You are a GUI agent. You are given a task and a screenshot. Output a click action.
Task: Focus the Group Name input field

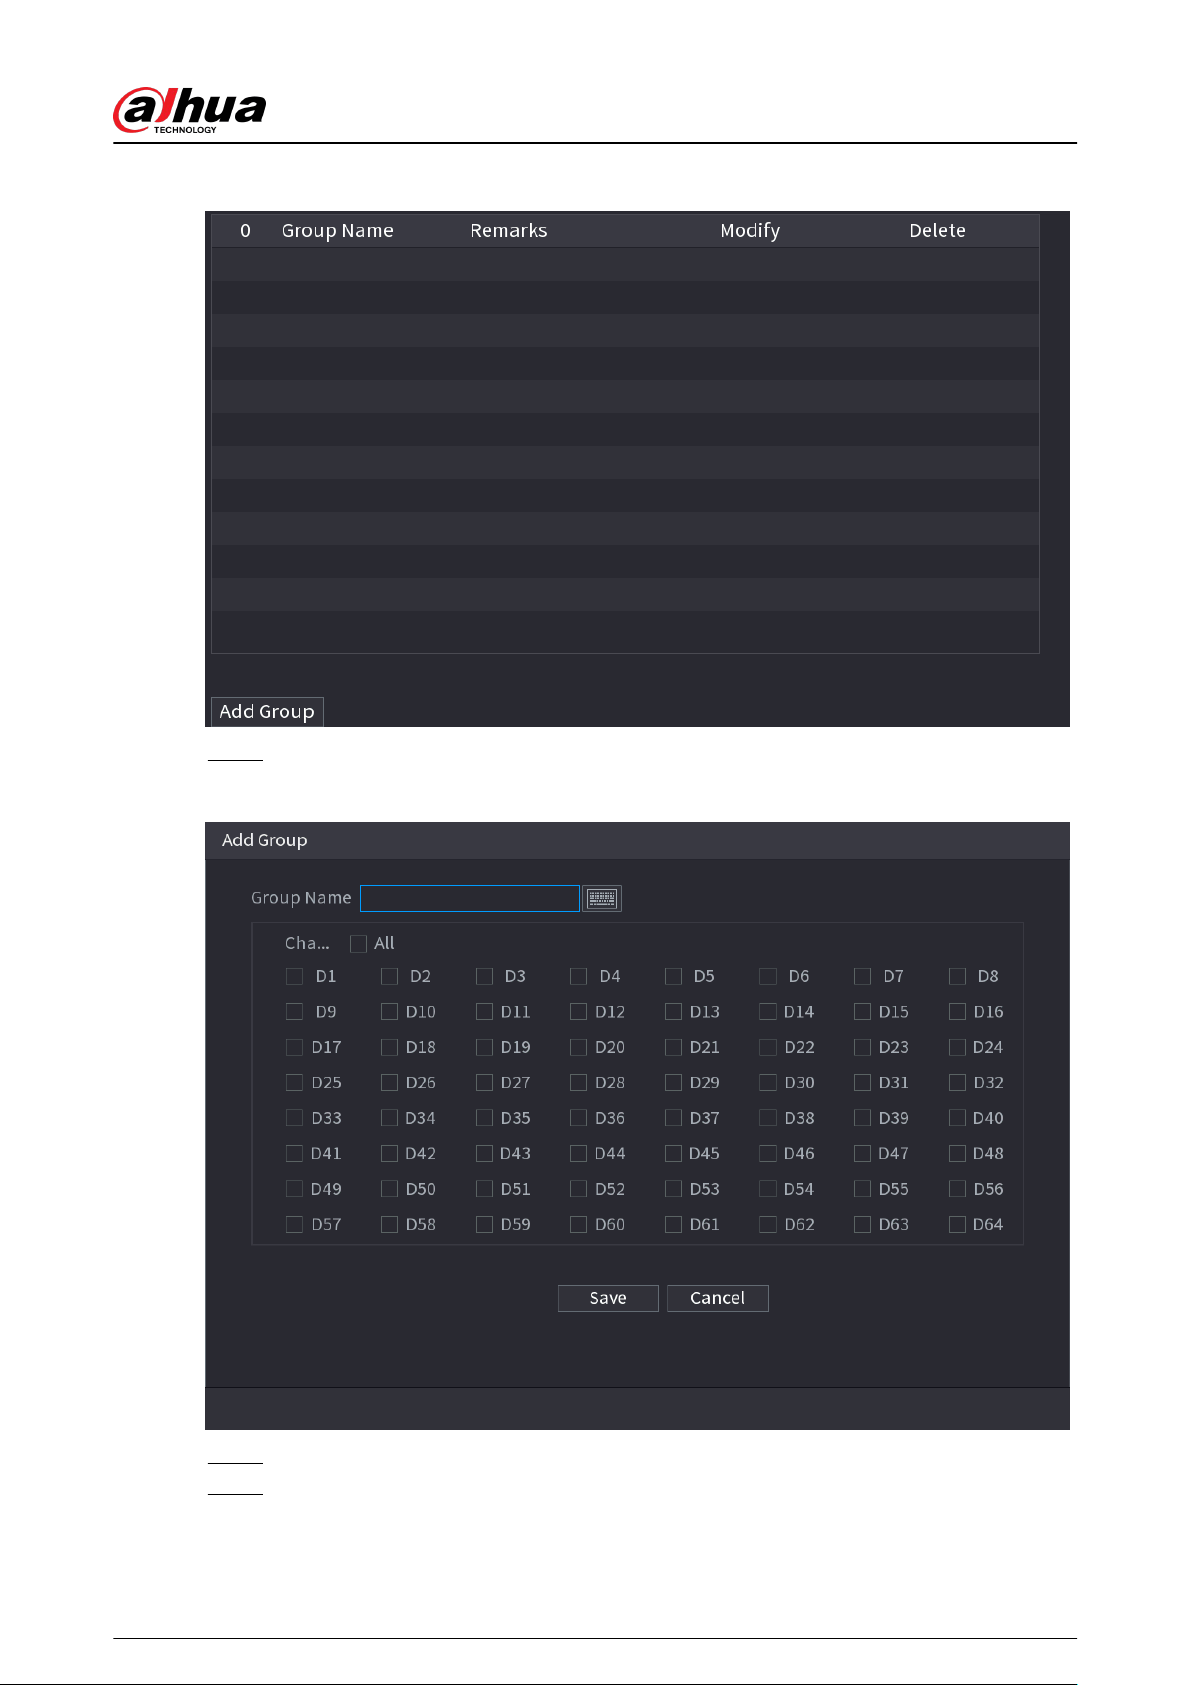point(470,899)
